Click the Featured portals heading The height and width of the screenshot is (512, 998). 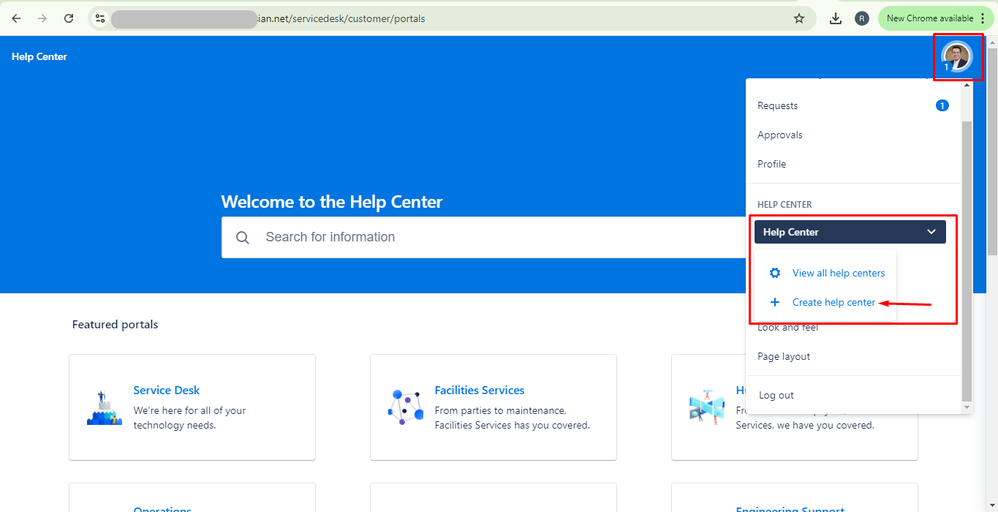click(115, 324)
